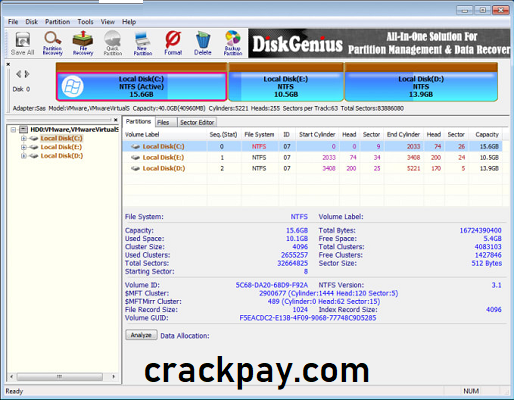Viewport: 514px width, 400px height.
Task: Create a New Partition from toolbar
Action: pyautogui.click(x=143, y=43)
